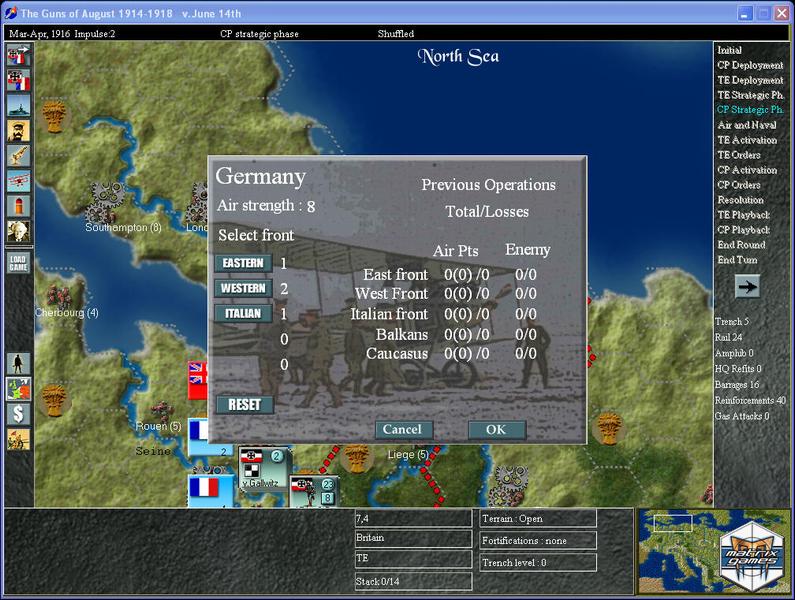Assign air points to the Western front
Image resolution: width=795 pixels, height=600 pixels.
pyautogui.click(x=243, y=288)
